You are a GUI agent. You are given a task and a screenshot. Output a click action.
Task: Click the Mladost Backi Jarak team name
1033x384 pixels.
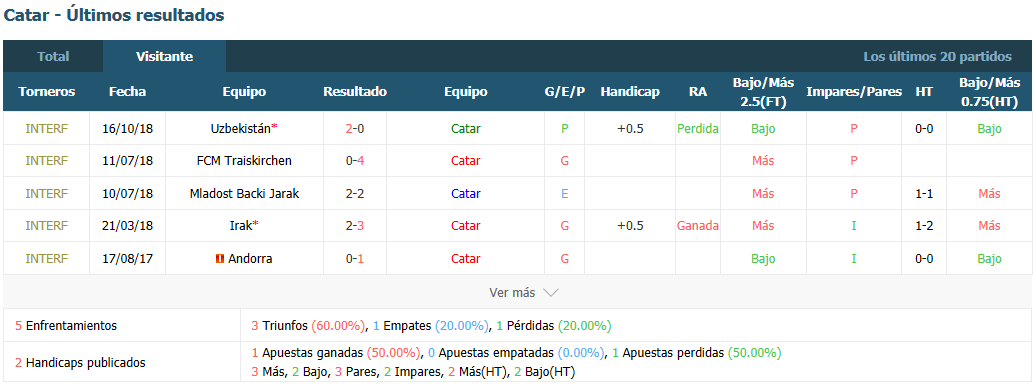point(244,194)
